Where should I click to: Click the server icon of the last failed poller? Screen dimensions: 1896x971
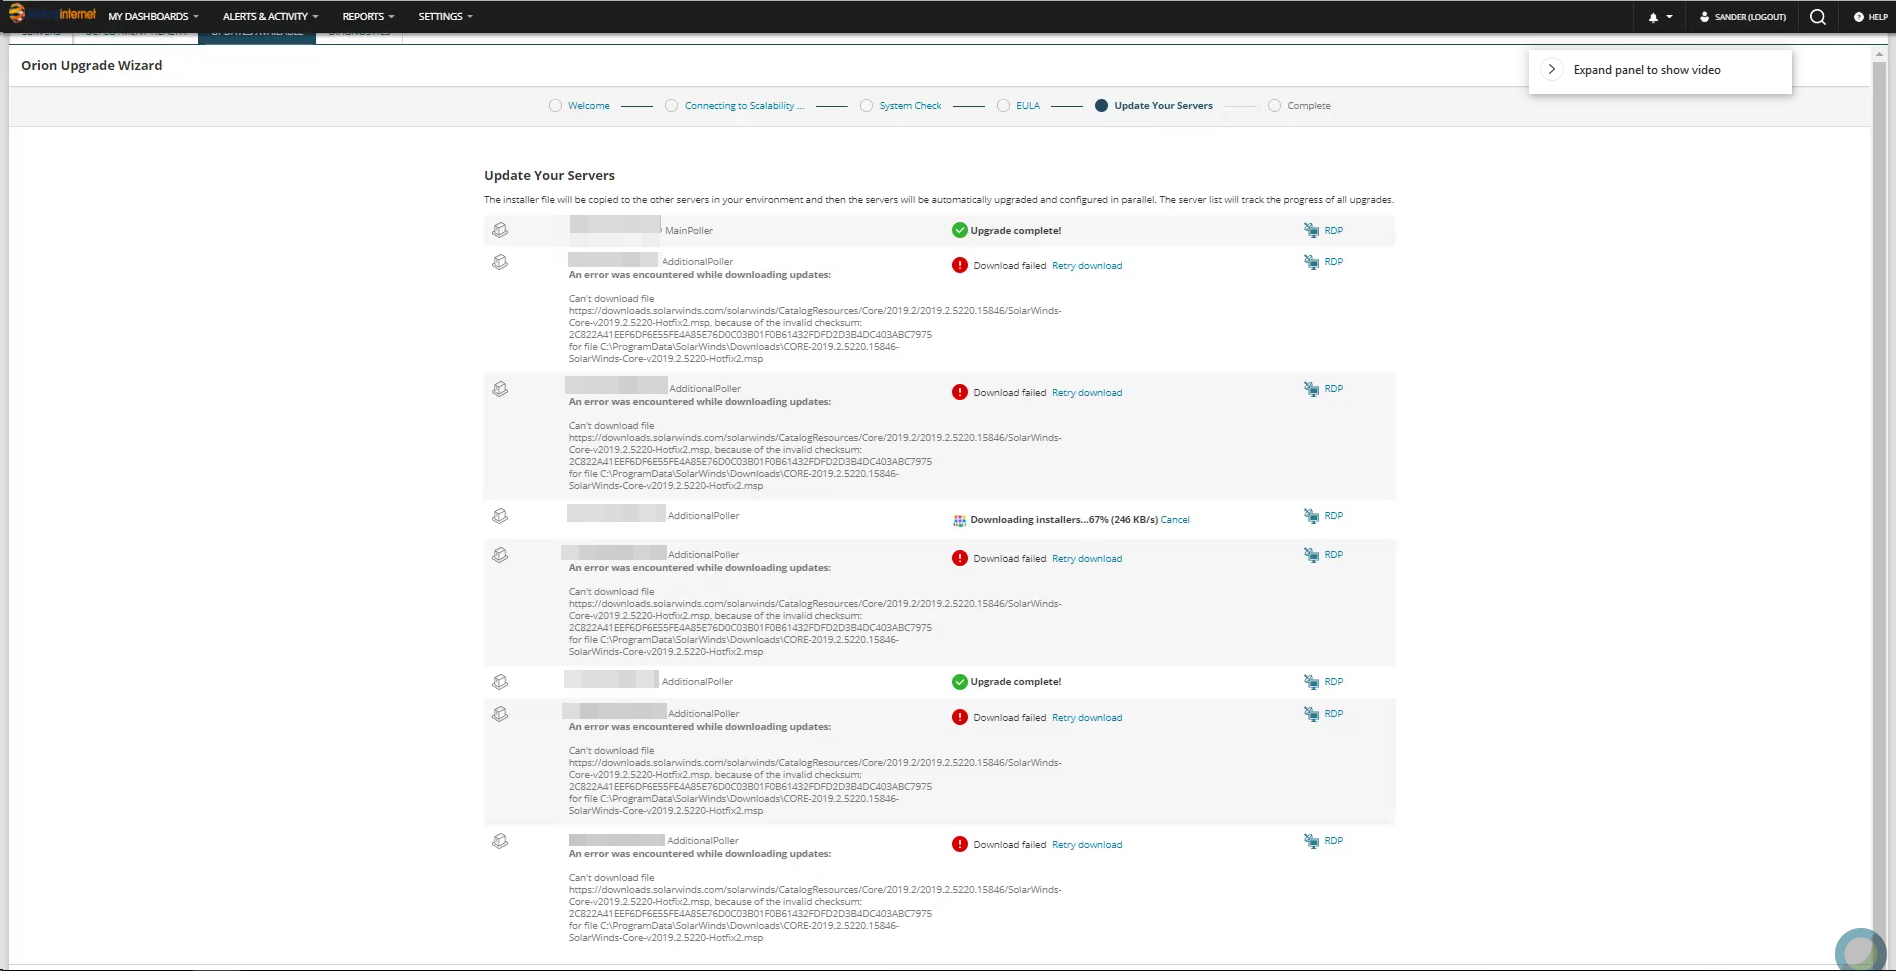pyautogui.click(x=500, y=841)
